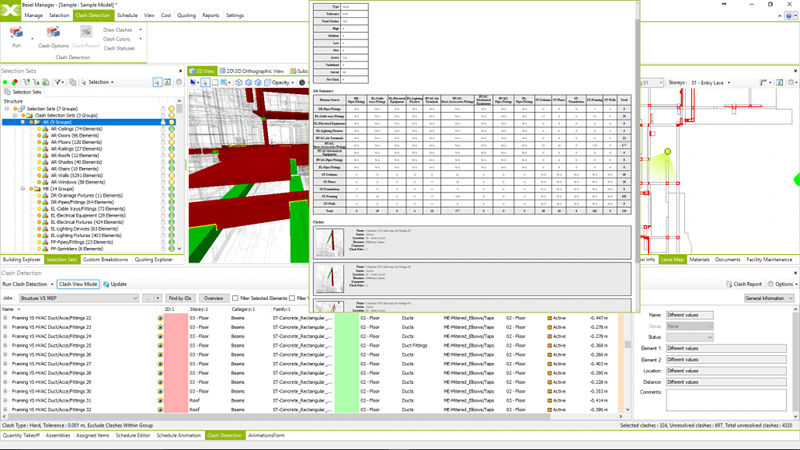
Task: Toggle Clash View Mode
Action: pyautogui.click(x=77, y=284)
